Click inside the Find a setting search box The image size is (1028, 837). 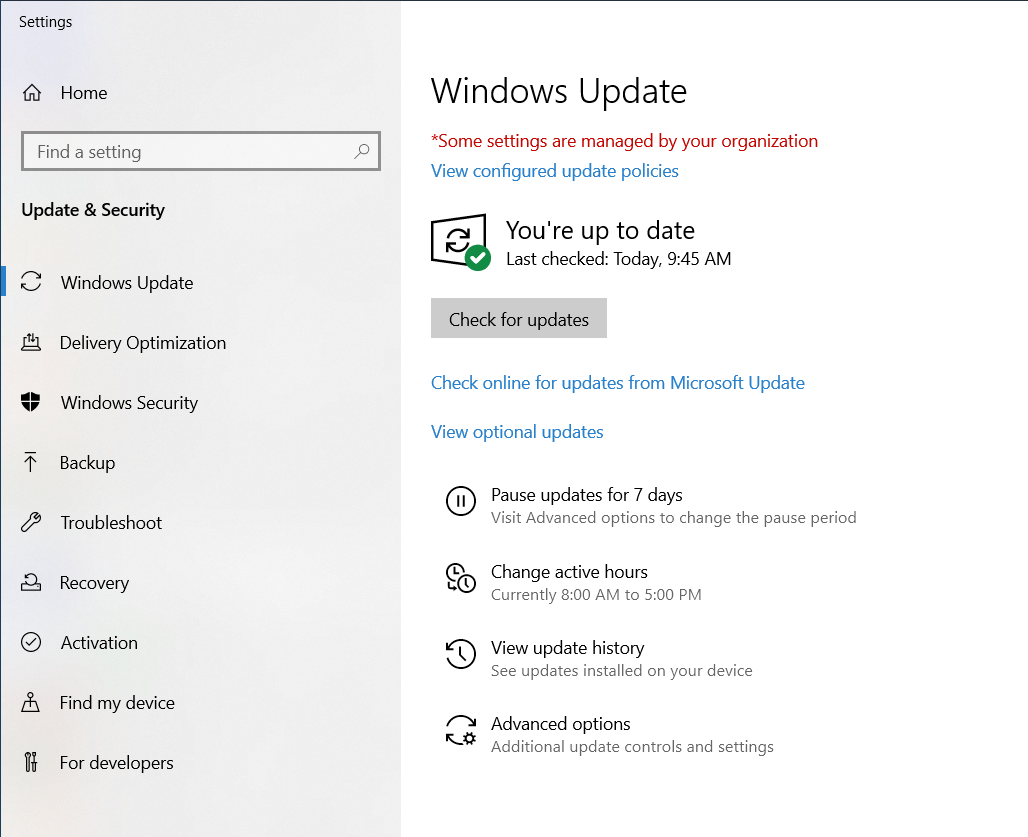180,151
